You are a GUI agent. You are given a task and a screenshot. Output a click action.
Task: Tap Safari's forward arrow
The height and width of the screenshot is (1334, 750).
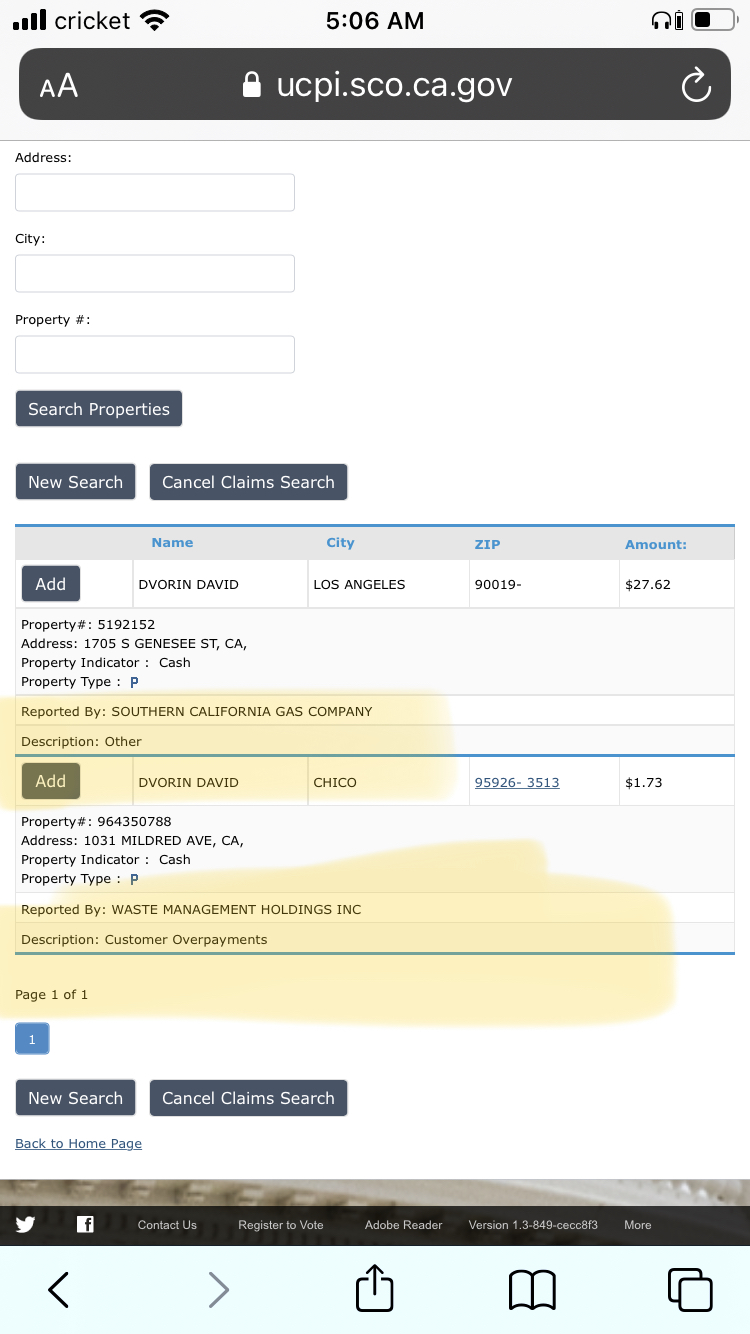click(x=218, y=1290)
